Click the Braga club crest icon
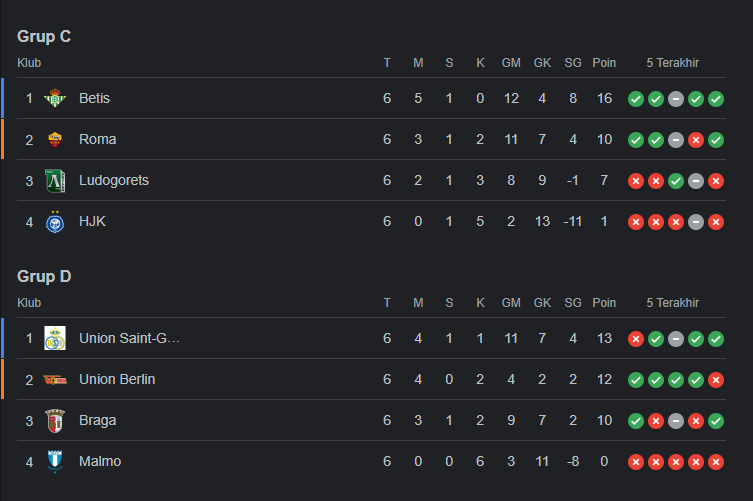Screen dimensions: 753x501 click(x=55, y=421)
